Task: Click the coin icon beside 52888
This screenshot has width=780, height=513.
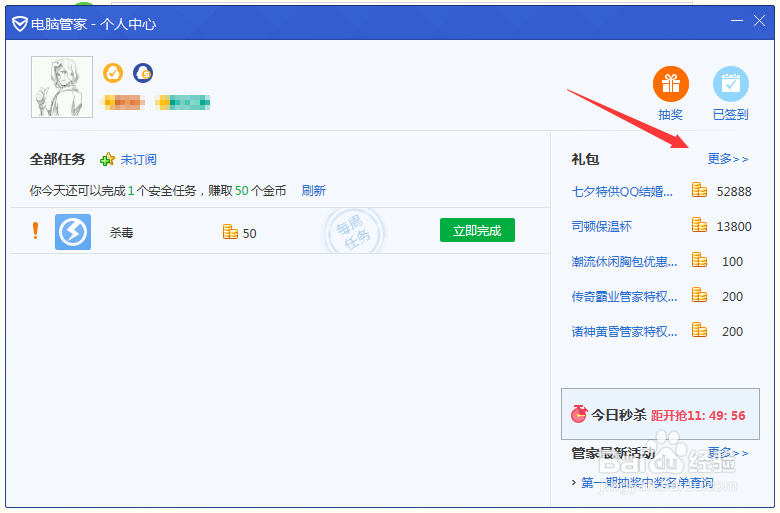Action: (699, 190)
